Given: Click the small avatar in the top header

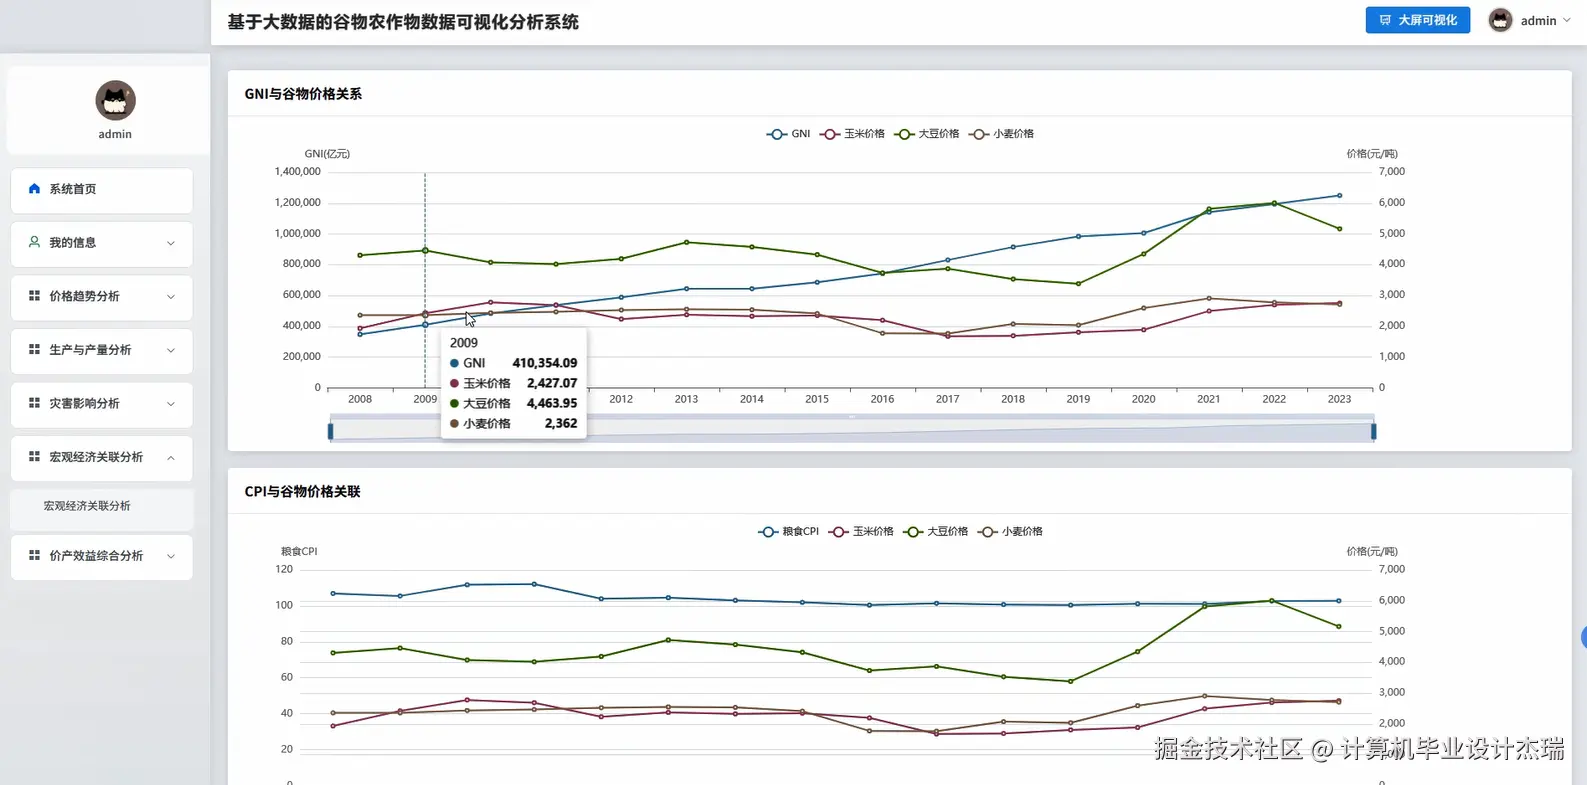Looking at the screenshot, I should (1500, 20).
